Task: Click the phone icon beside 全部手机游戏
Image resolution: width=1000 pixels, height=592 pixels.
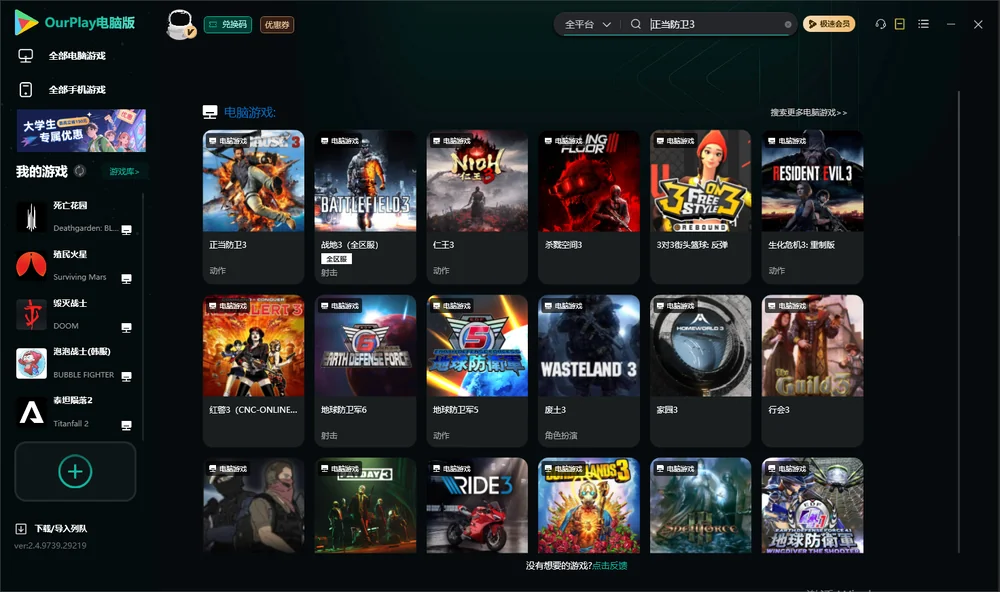Action: pyautogui.click(x=26, y=90)
